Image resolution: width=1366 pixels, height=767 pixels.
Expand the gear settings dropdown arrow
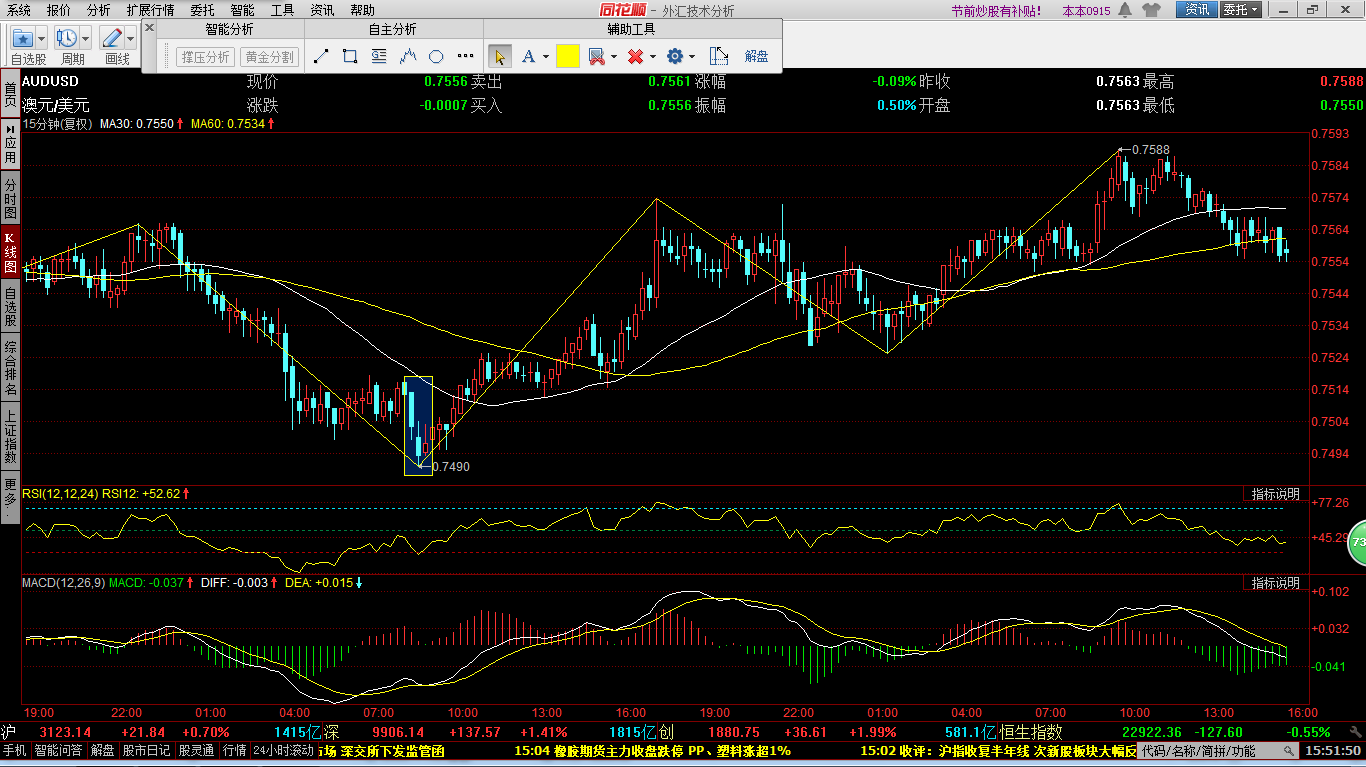click(693, 57)
